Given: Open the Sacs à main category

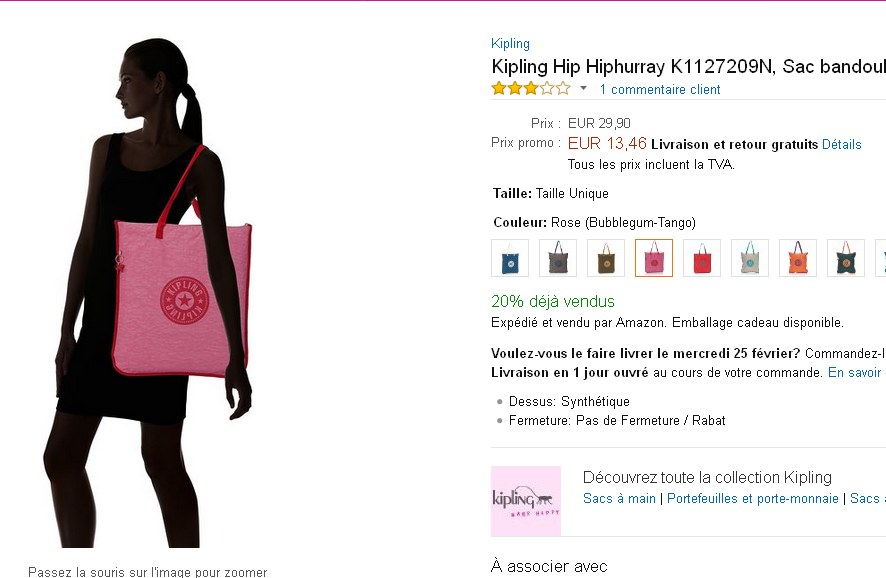Looking at the screenshot, I should 619,498.
